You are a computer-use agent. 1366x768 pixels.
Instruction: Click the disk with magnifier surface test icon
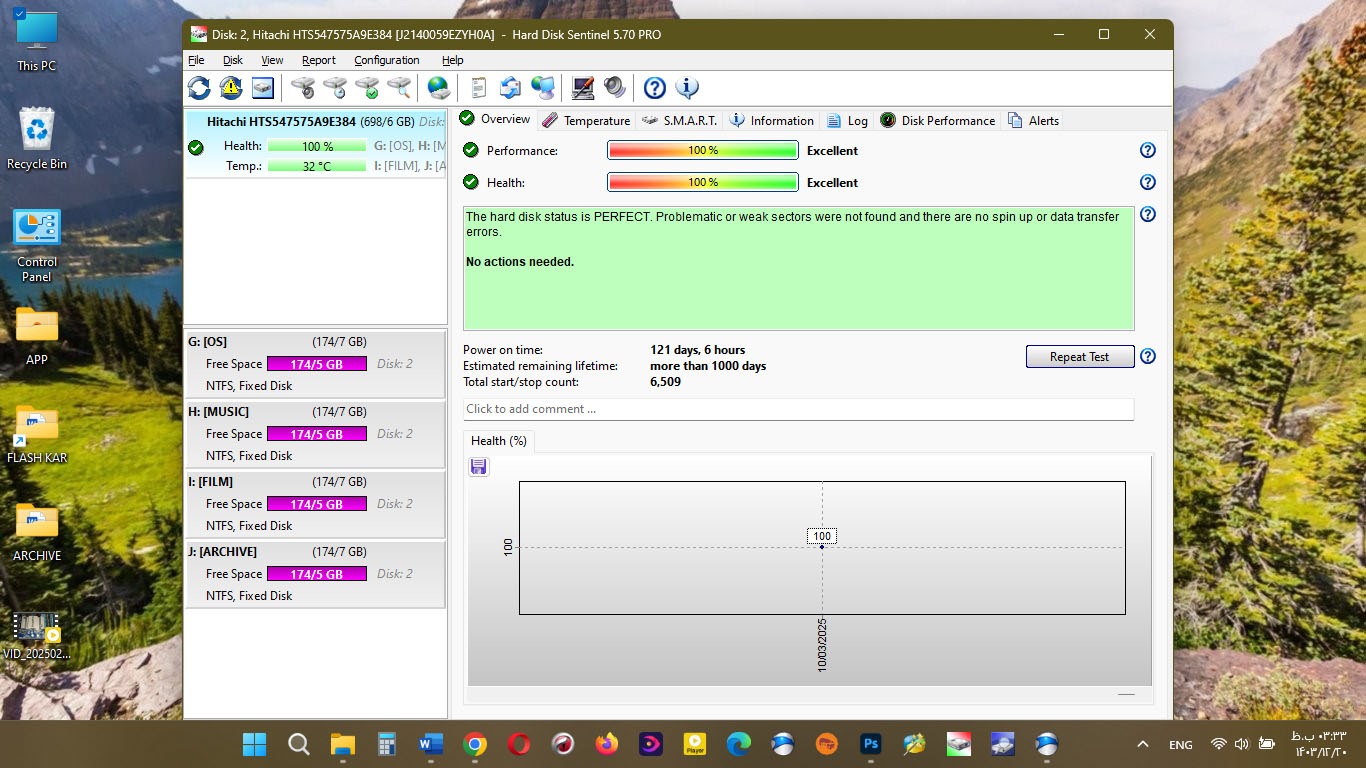point(399,88)
